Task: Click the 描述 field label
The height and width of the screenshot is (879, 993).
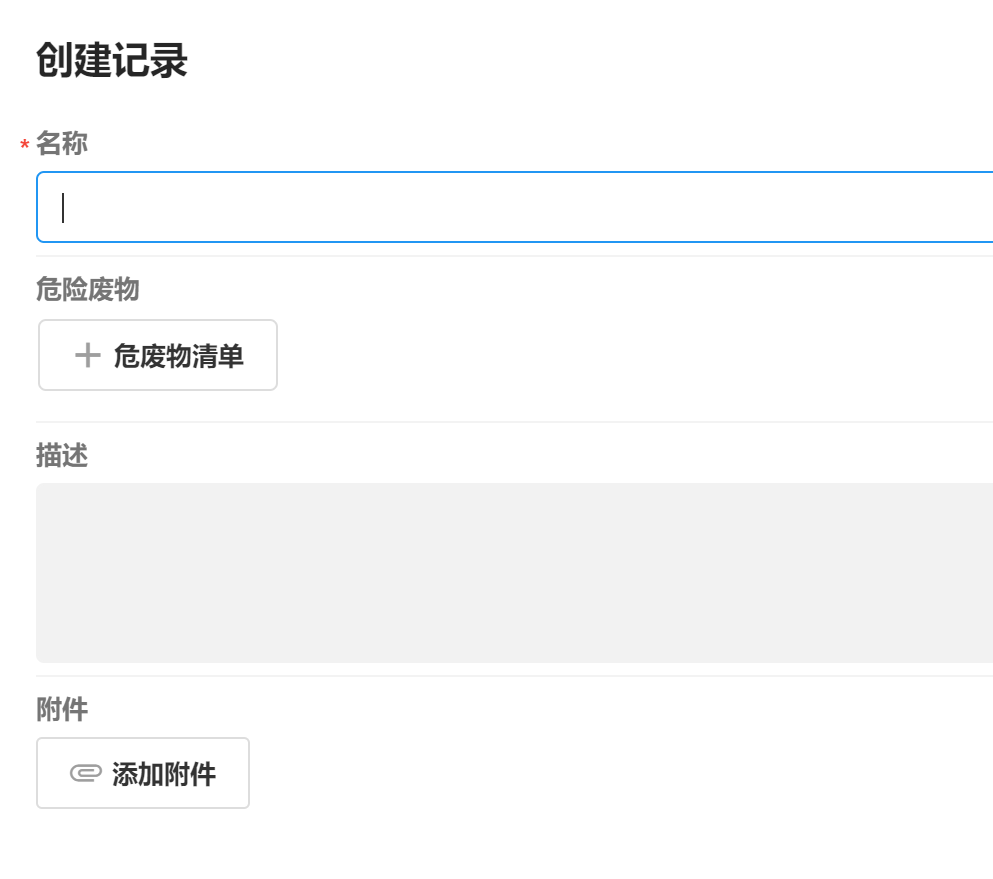Action: (62, 456)
